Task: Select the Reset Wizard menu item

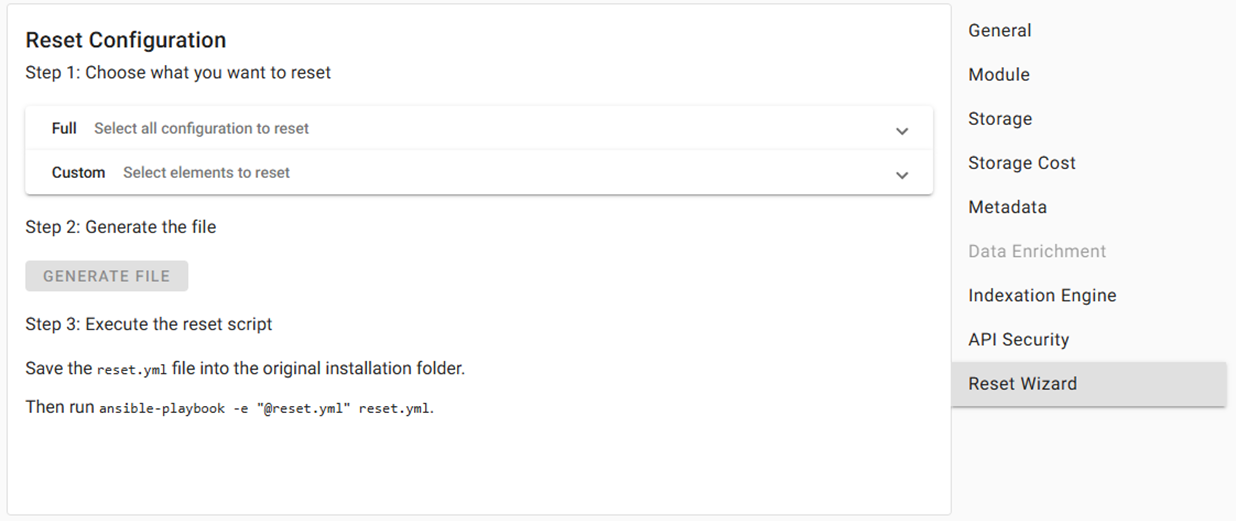Action: 1022,384
